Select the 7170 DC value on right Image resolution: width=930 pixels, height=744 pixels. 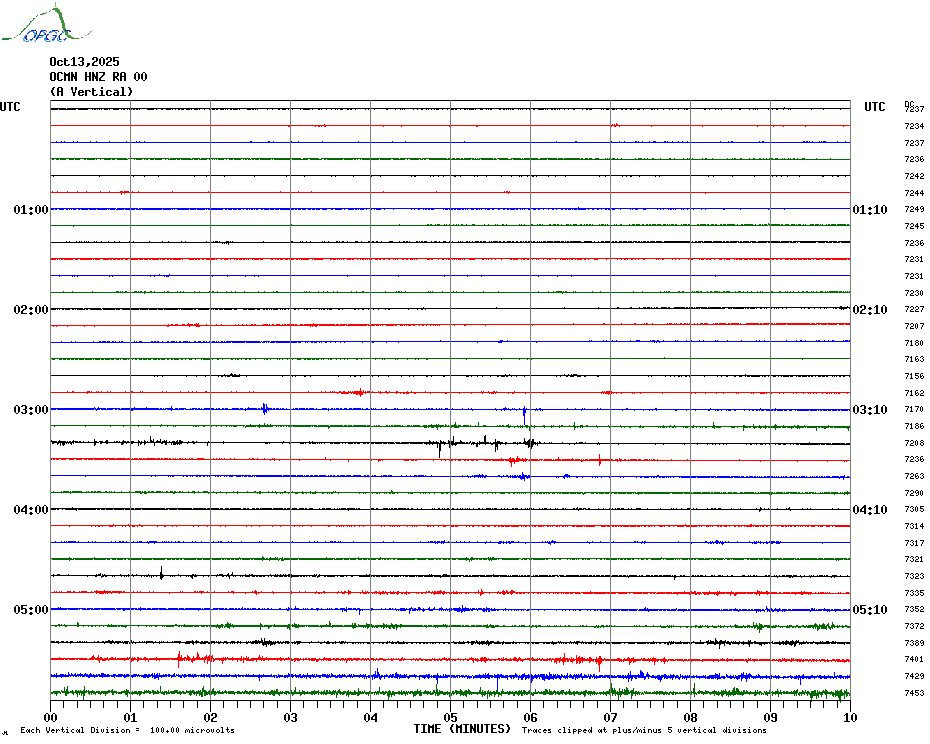(x=914, y=409)
